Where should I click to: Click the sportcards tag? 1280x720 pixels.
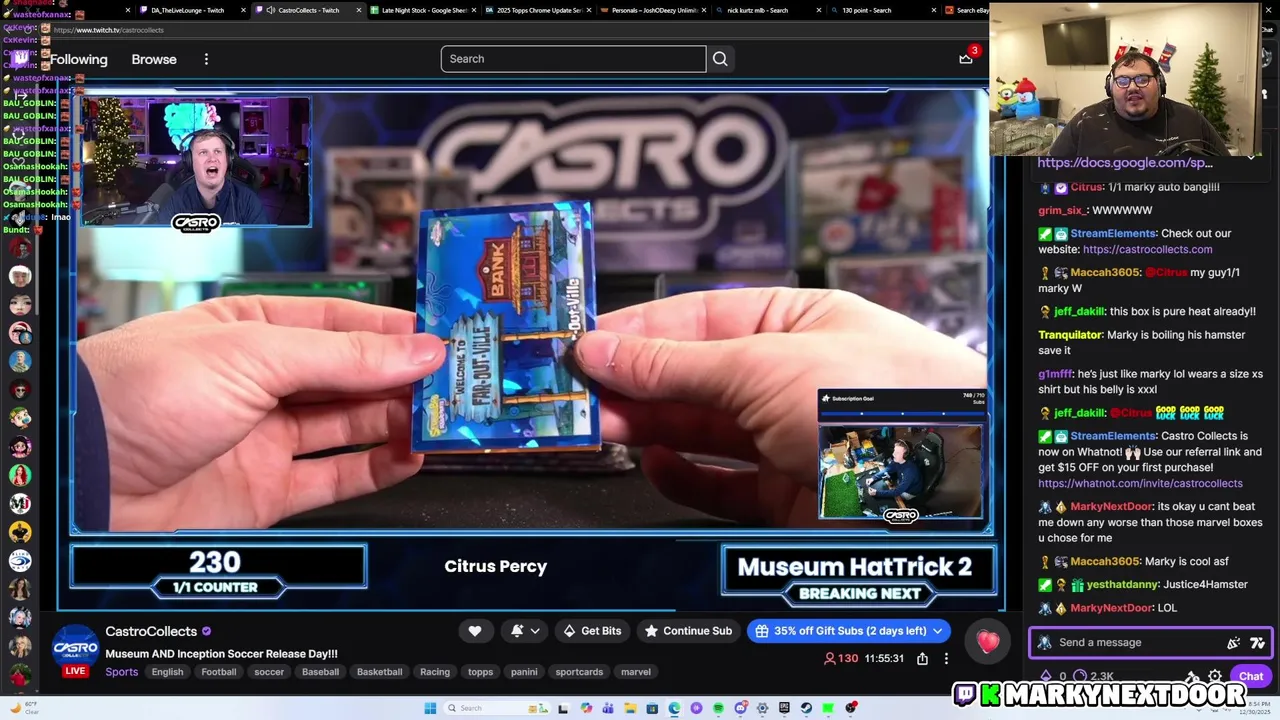pyautogui.click(x=579, y=672)
